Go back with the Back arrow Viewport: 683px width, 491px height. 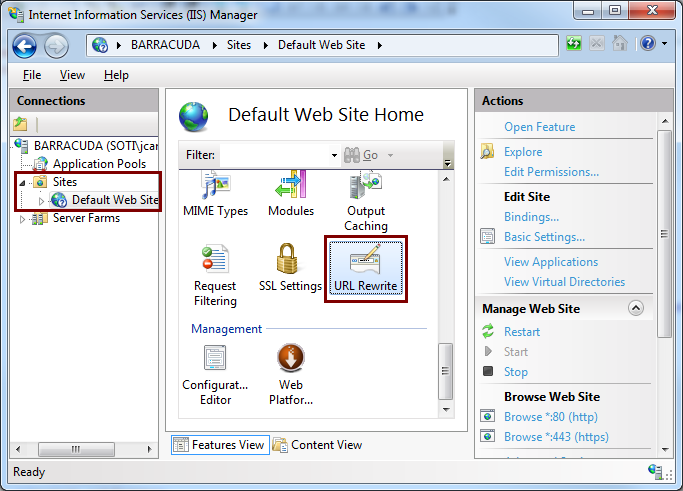[x=24, y=45]
